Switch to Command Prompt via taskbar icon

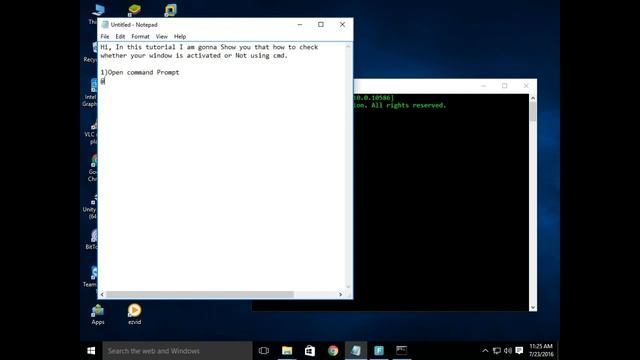point(402,351)
